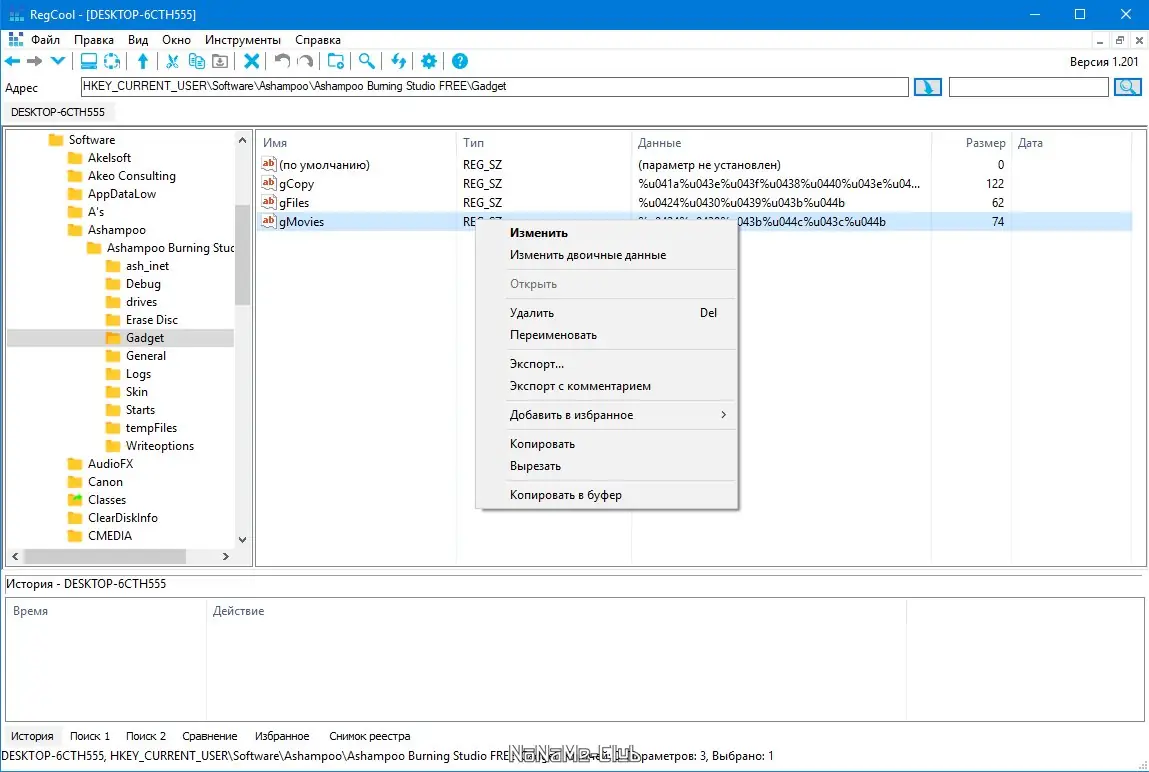Switch to the Снимок реестра tab
1149x772 pixels.
pos(369,736)
